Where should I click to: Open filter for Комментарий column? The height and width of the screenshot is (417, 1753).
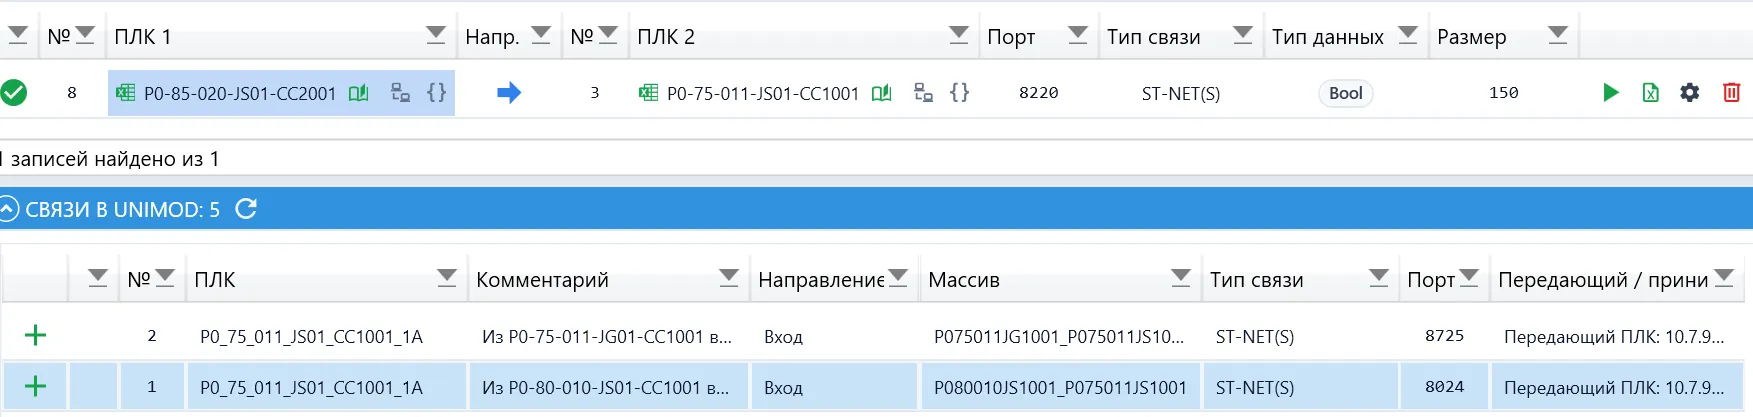point(729,279)
